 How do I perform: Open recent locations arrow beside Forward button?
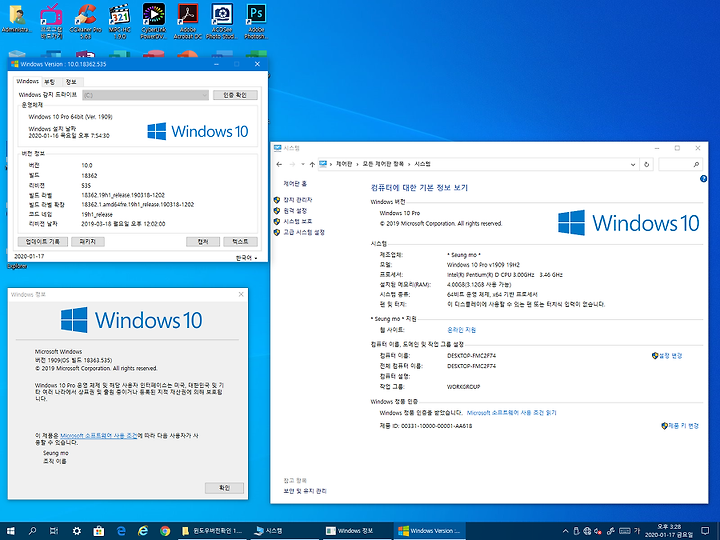tap(303, 164)
